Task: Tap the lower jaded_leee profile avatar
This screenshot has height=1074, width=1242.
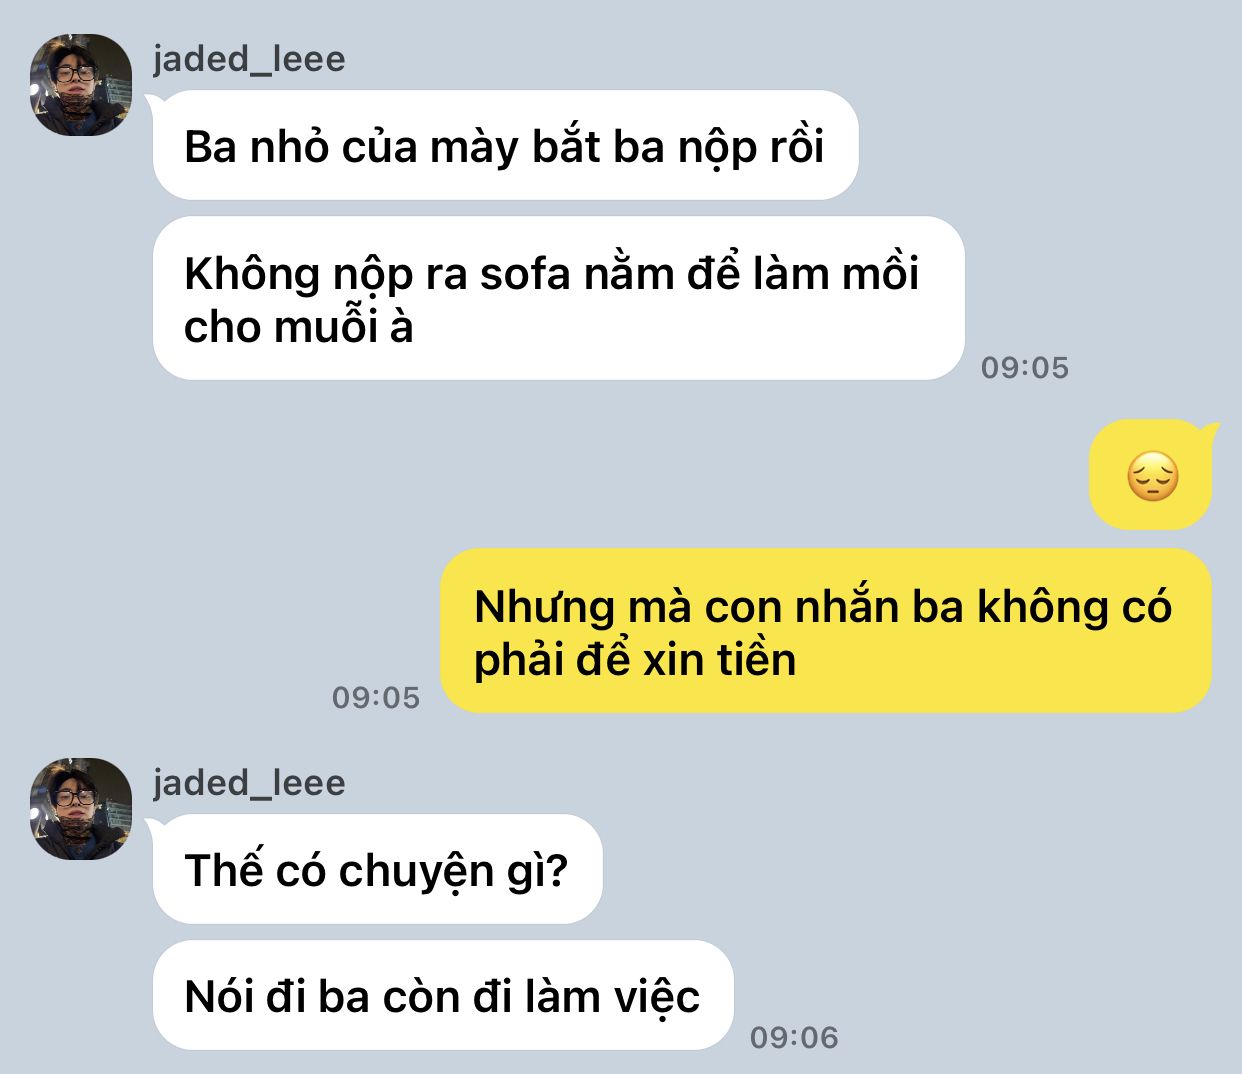Action: [81, 809]
